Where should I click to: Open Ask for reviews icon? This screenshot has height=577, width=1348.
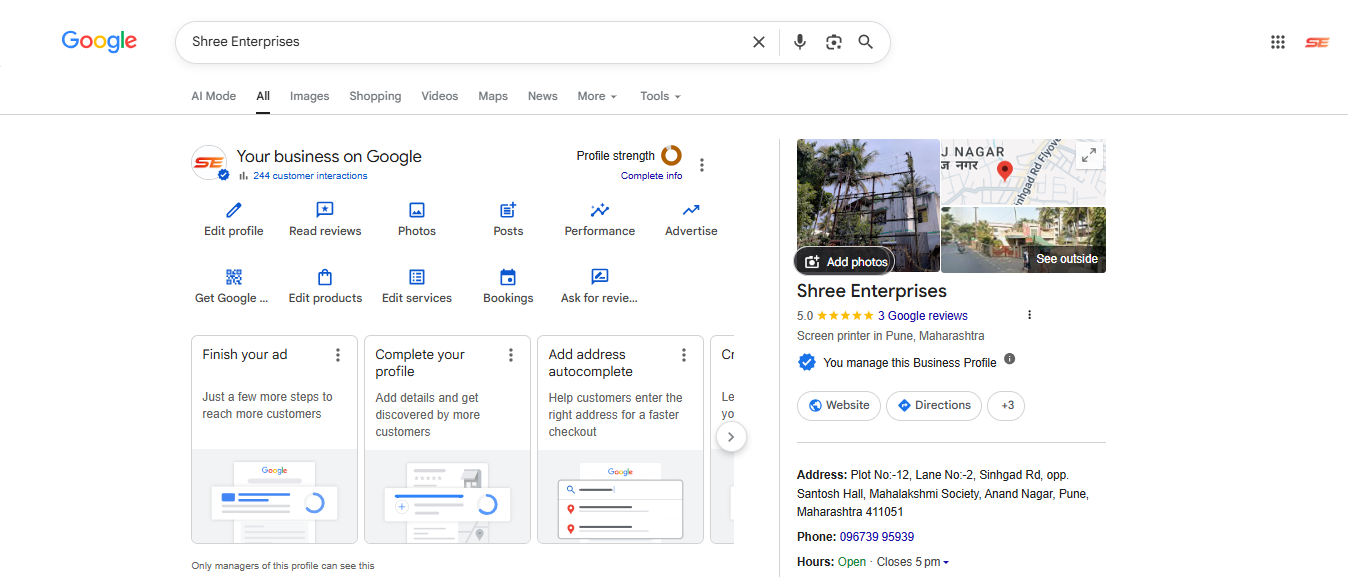(x=600, y=277)
